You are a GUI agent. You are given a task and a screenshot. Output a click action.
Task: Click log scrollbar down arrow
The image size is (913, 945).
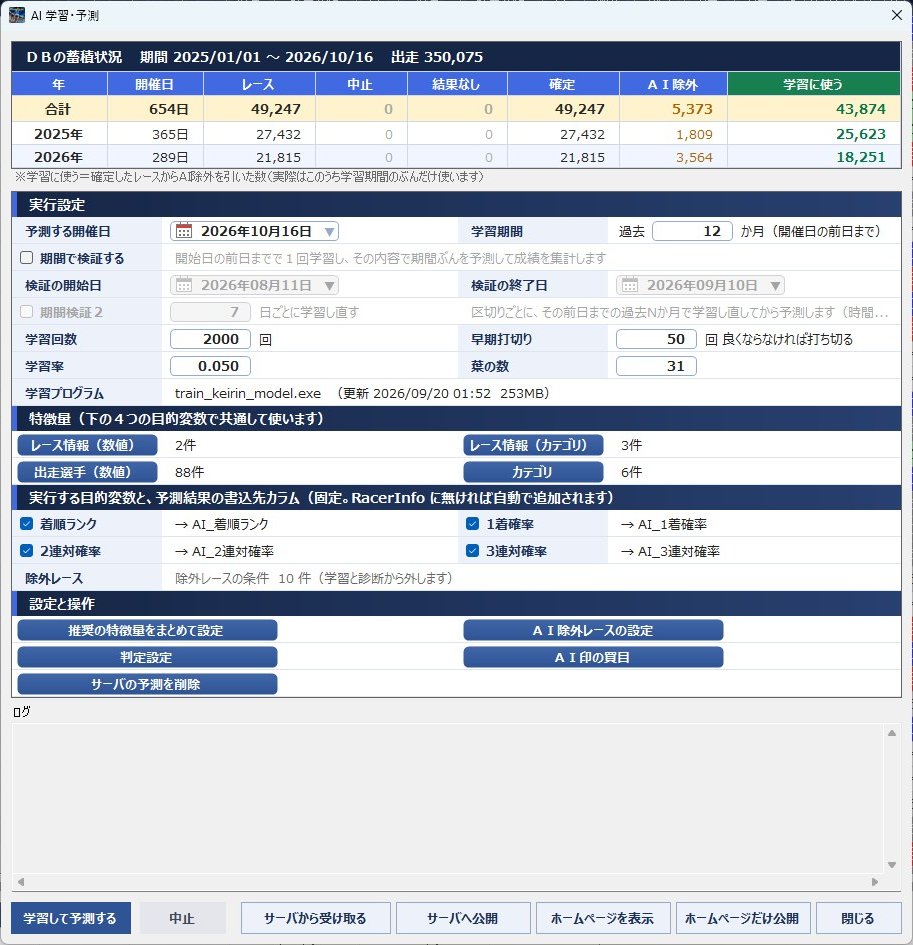click(892, 865)
